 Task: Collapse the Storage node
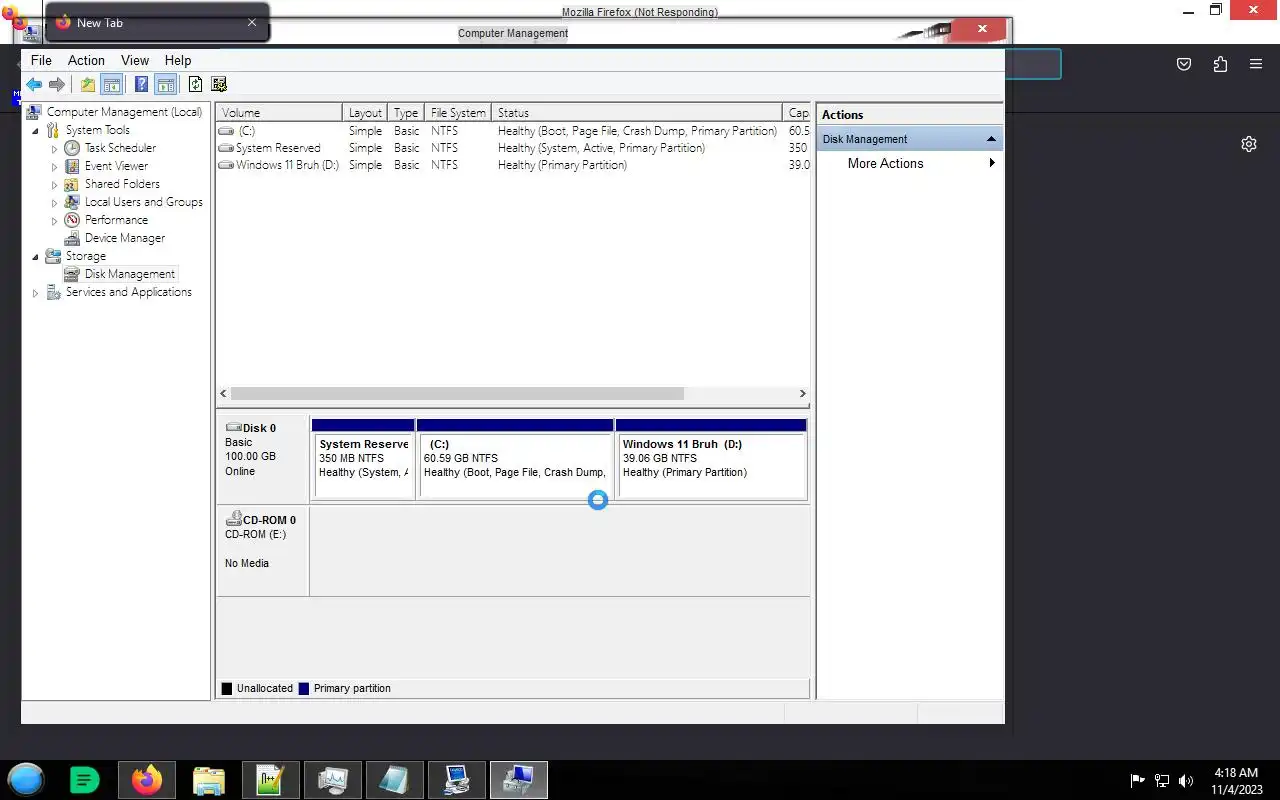[36, 256]
